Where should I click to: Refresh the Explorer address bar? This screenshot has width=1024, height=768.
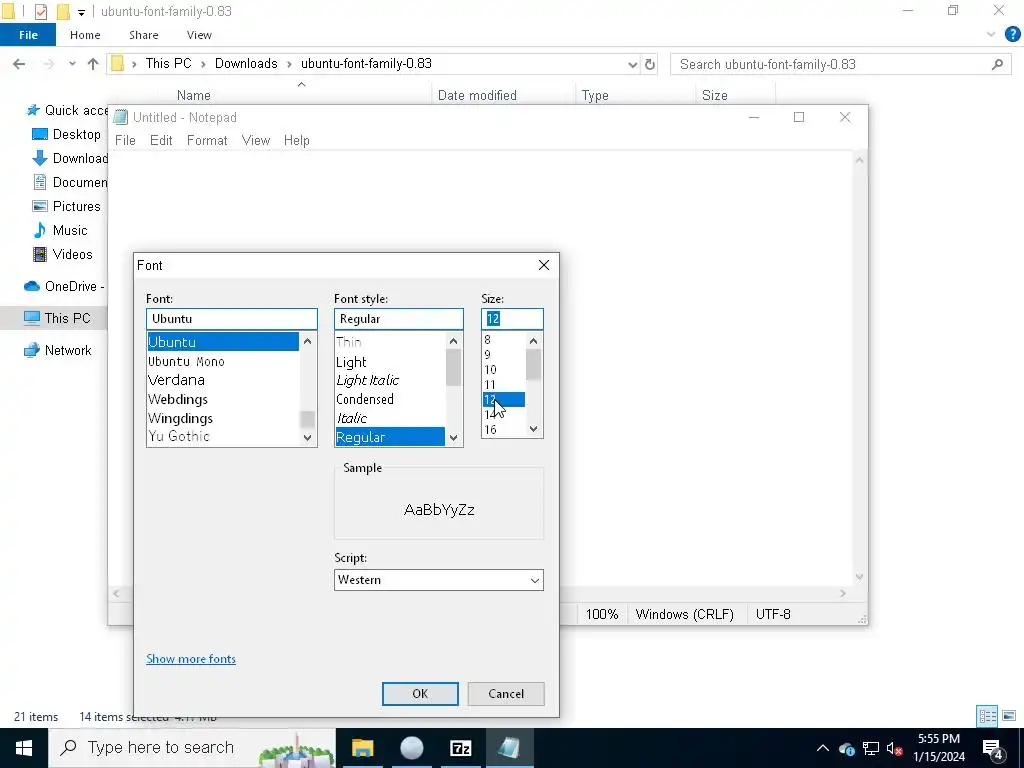650,64
